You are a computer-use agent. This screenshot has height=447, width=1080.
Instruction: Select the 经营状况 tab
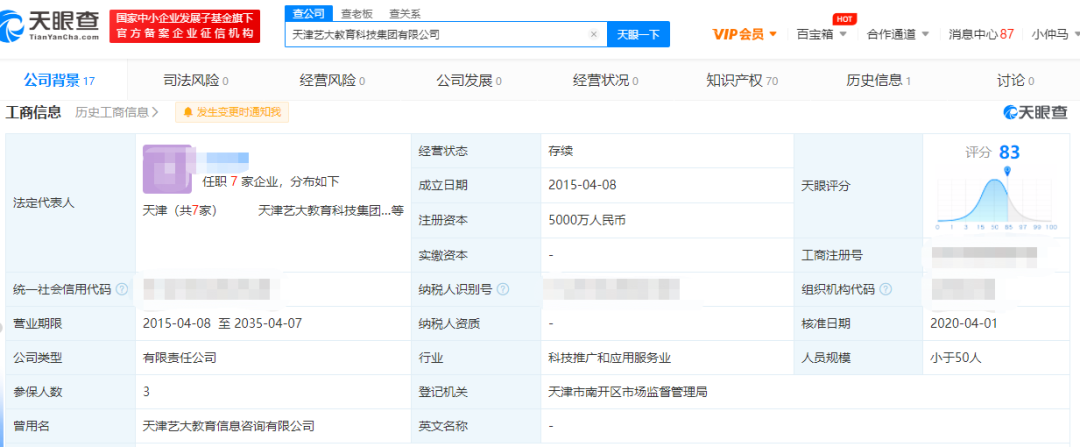point(605,81)
